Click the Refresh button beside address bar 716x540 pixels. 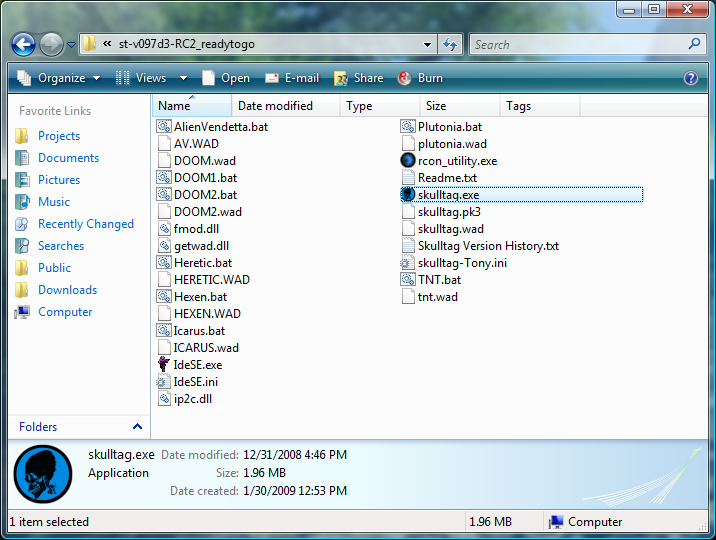450,44
